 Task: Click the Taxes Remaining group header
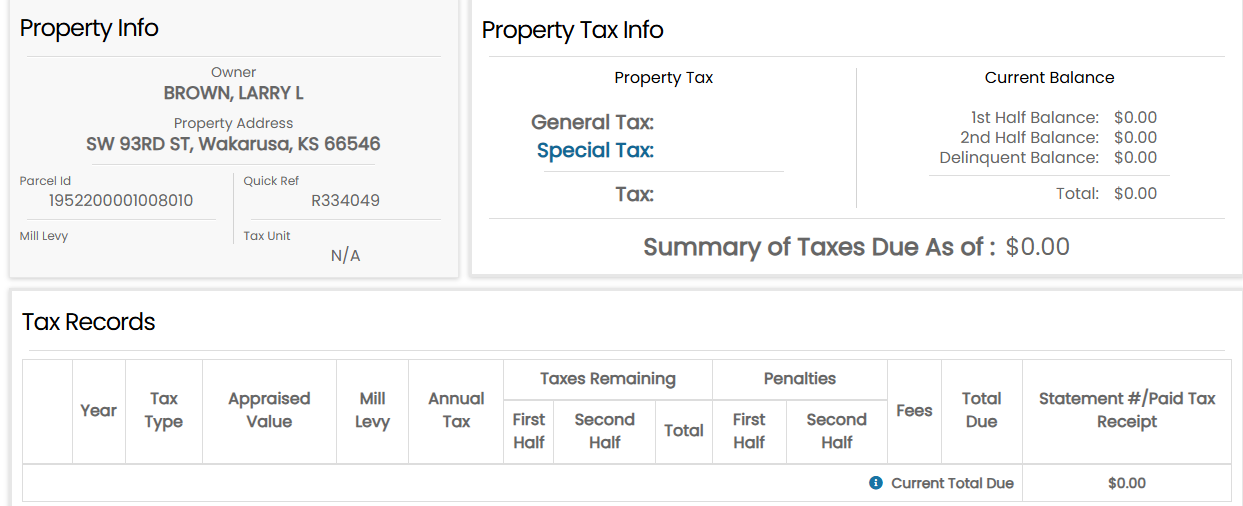[608, 379]
